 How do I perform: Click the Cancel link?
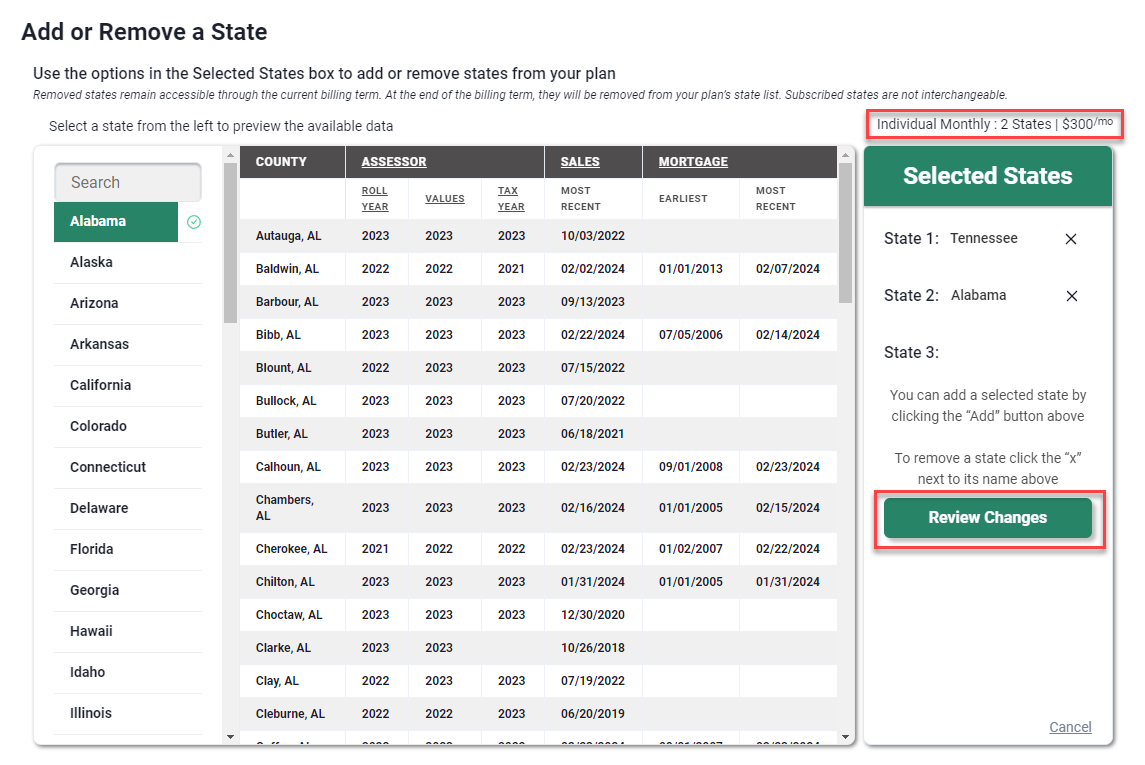coord(1070,727)
